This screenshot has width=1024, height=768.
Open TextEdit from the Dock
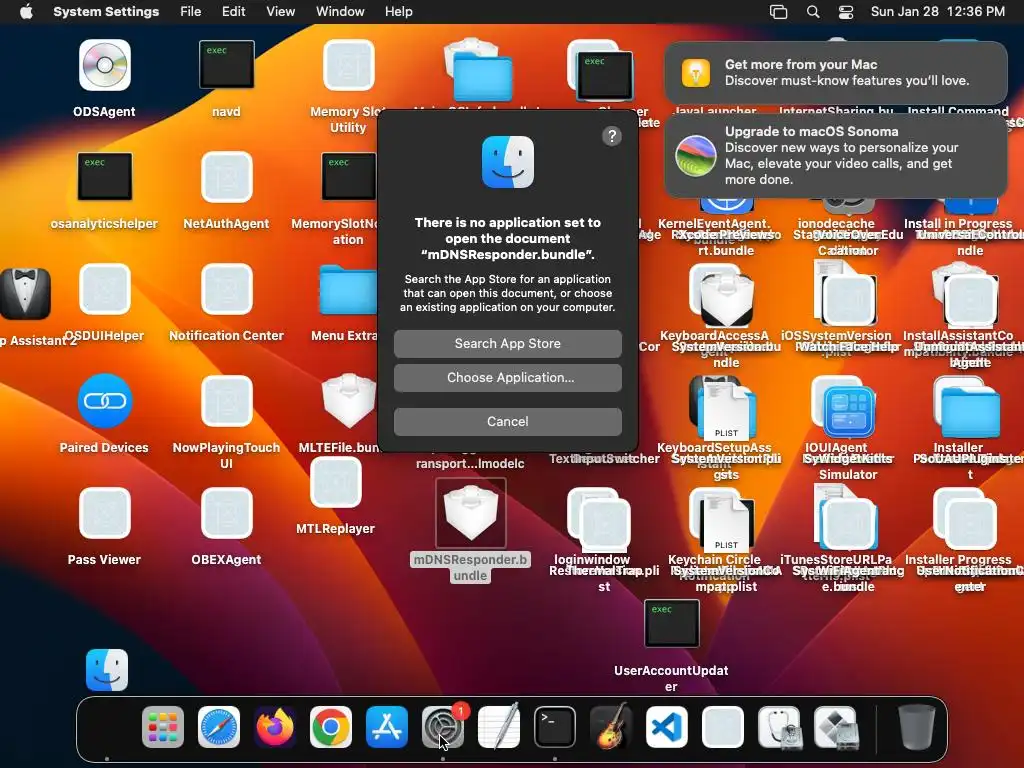499,727
